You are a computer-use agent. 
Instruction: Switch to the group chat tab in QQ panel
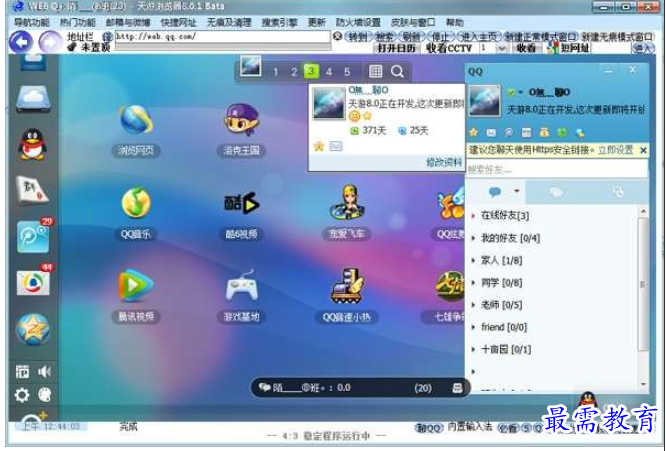tap(556, 192)
